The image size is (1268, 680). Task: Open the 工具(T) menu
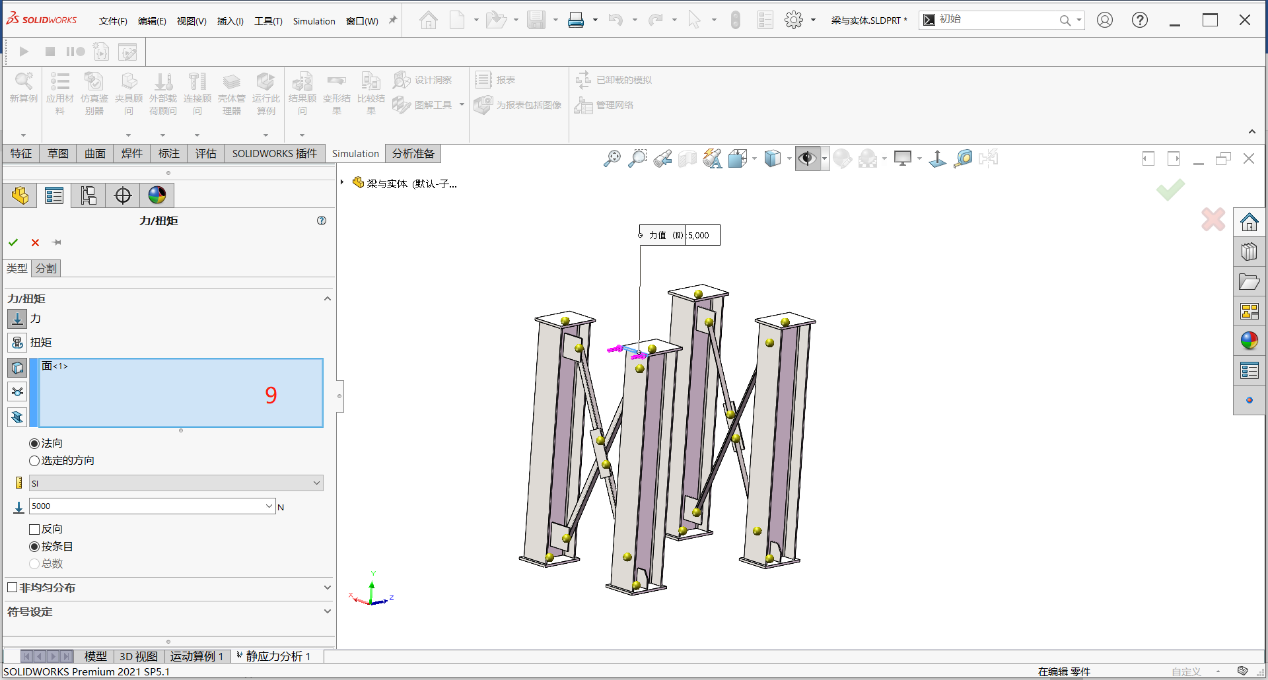268,21
